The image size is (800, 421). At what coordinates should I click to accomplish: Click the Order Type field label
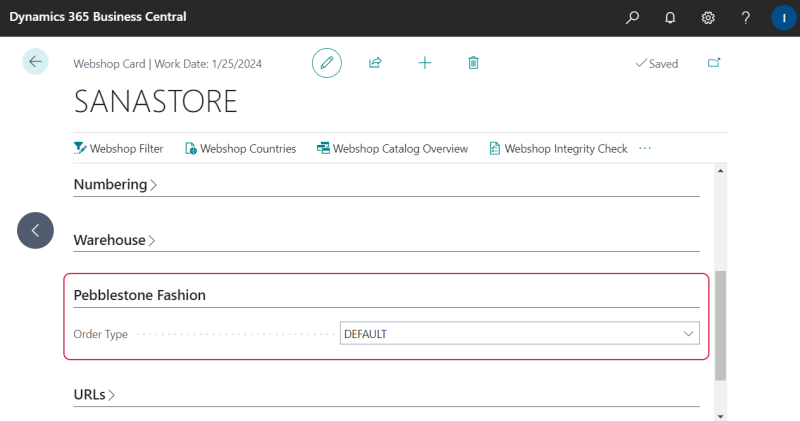101,334
